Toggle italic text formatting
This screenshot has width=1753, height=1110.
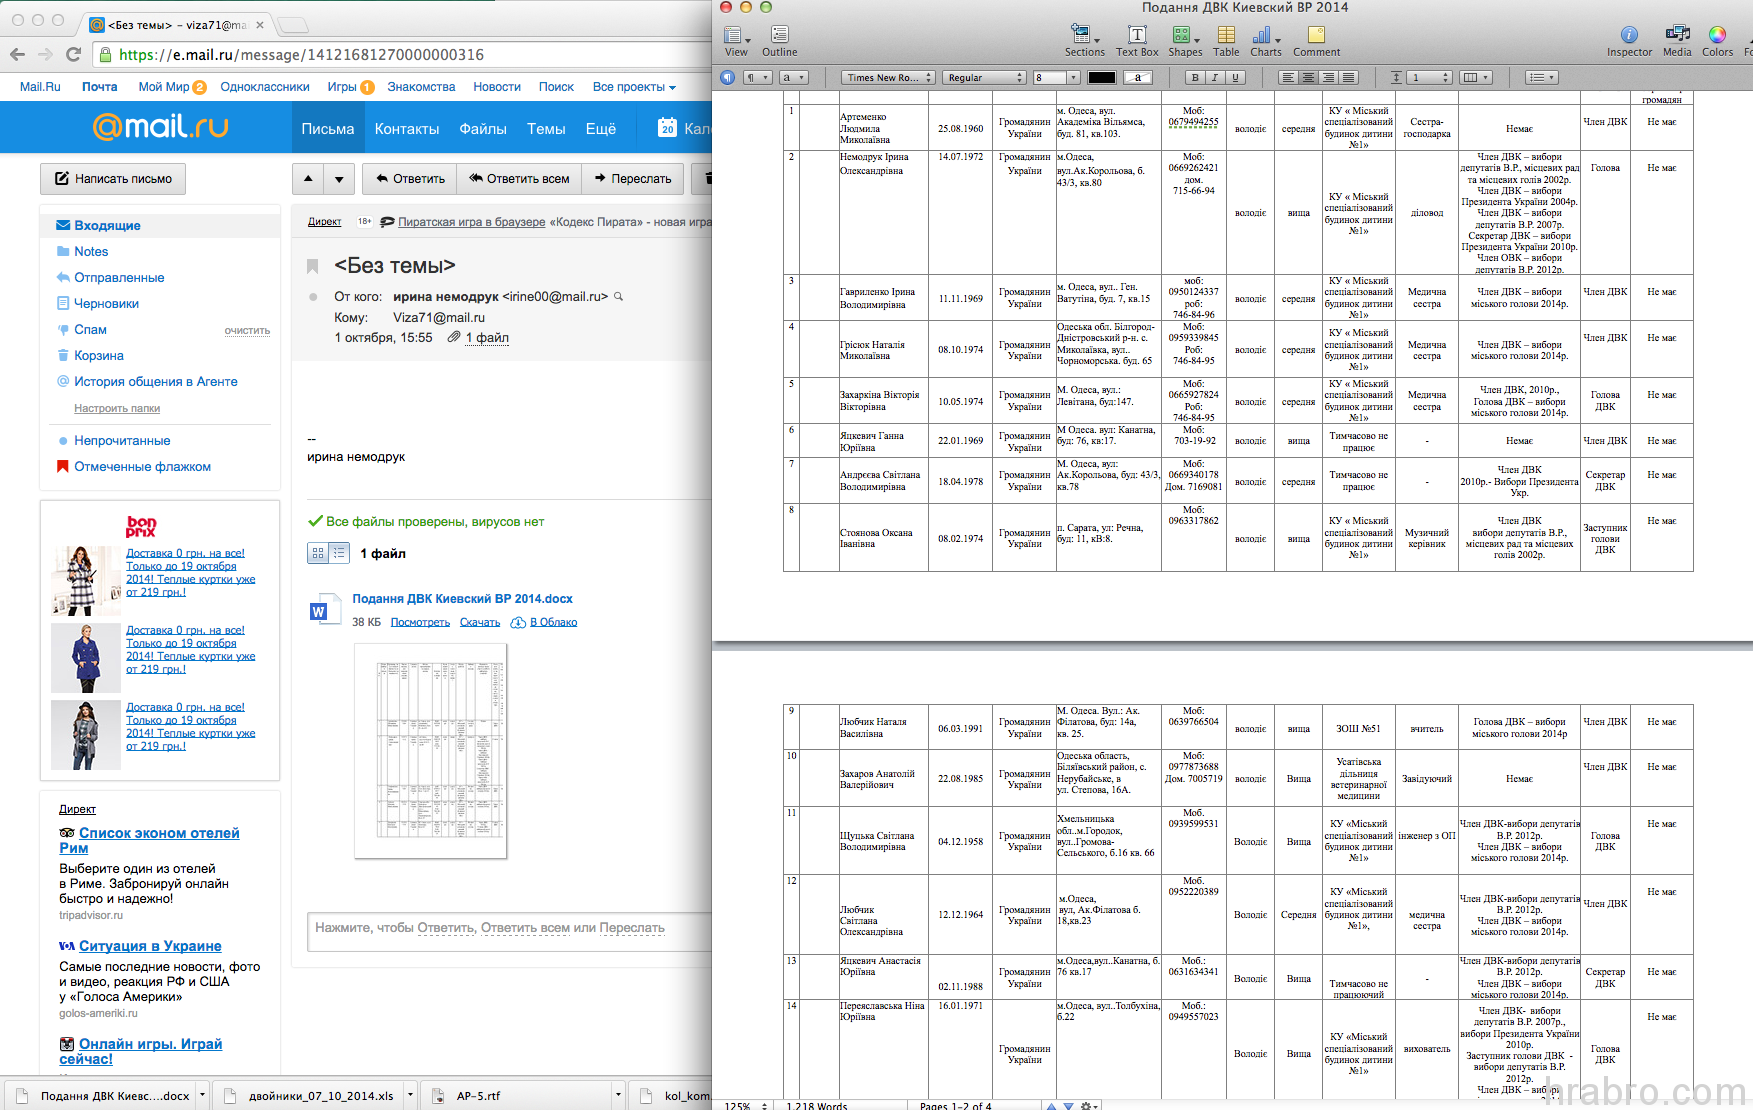1215,78
